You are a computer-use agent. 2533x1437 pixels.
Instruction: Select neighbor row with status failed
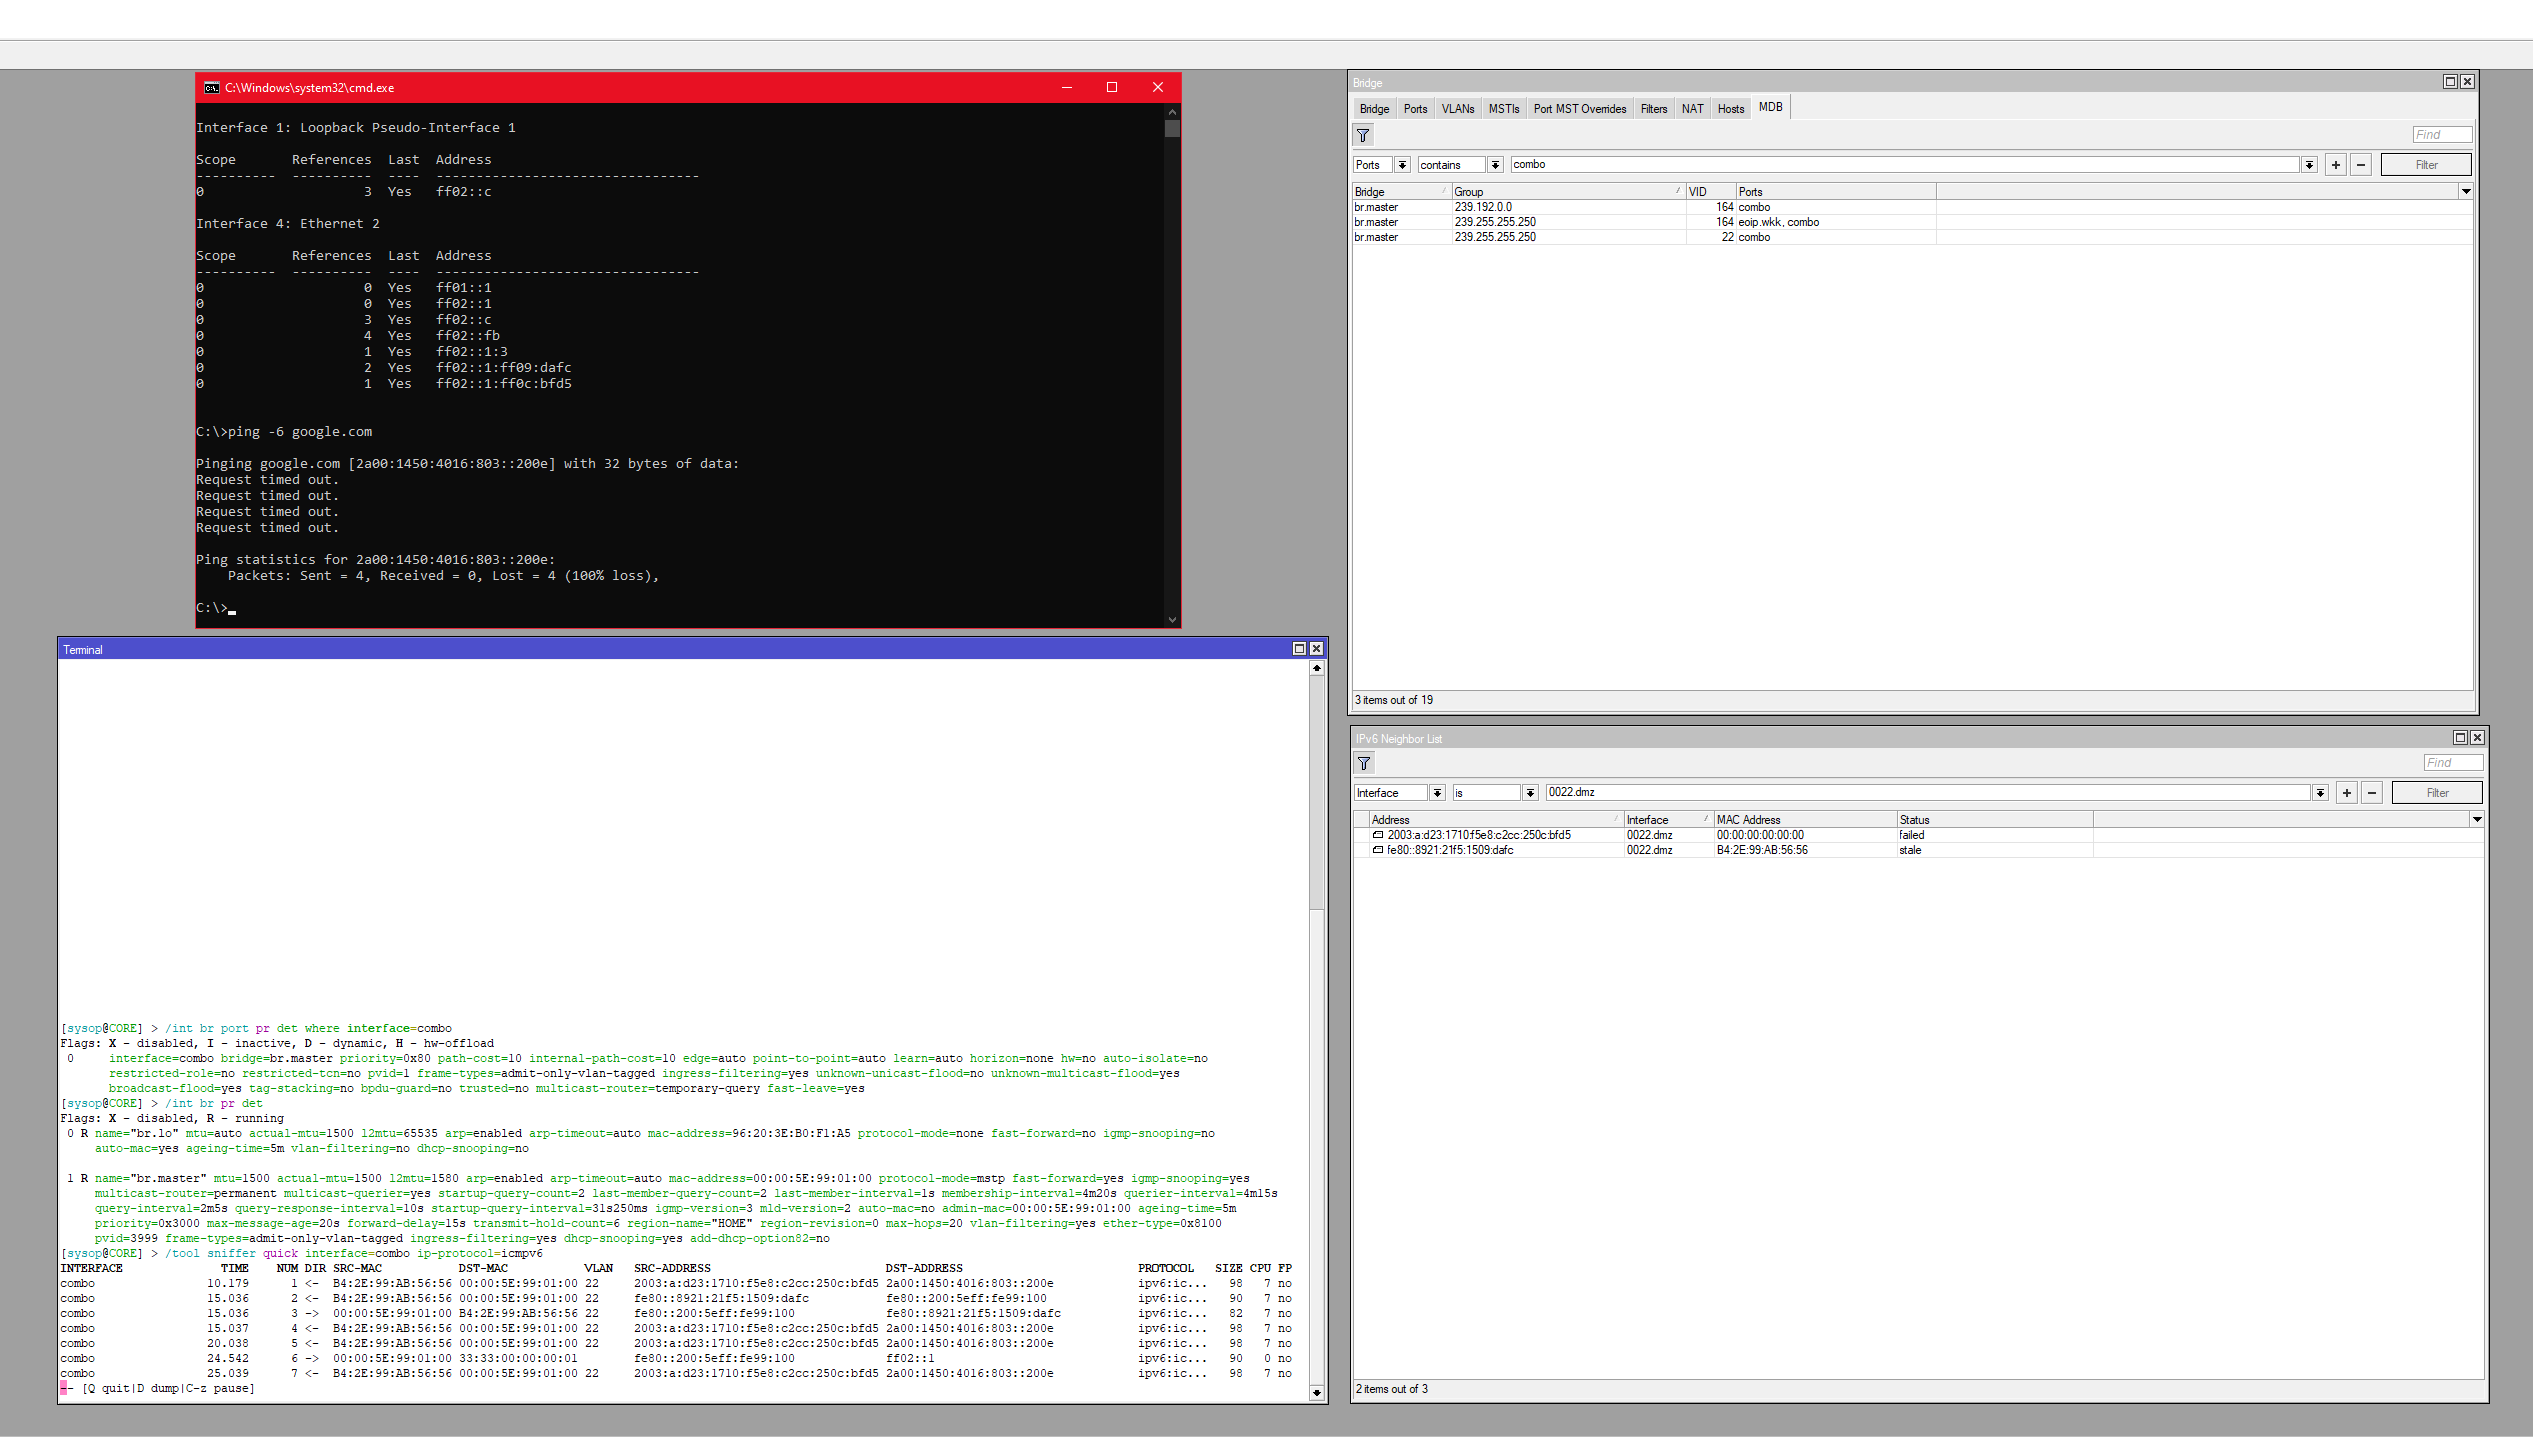(1918, 835)
